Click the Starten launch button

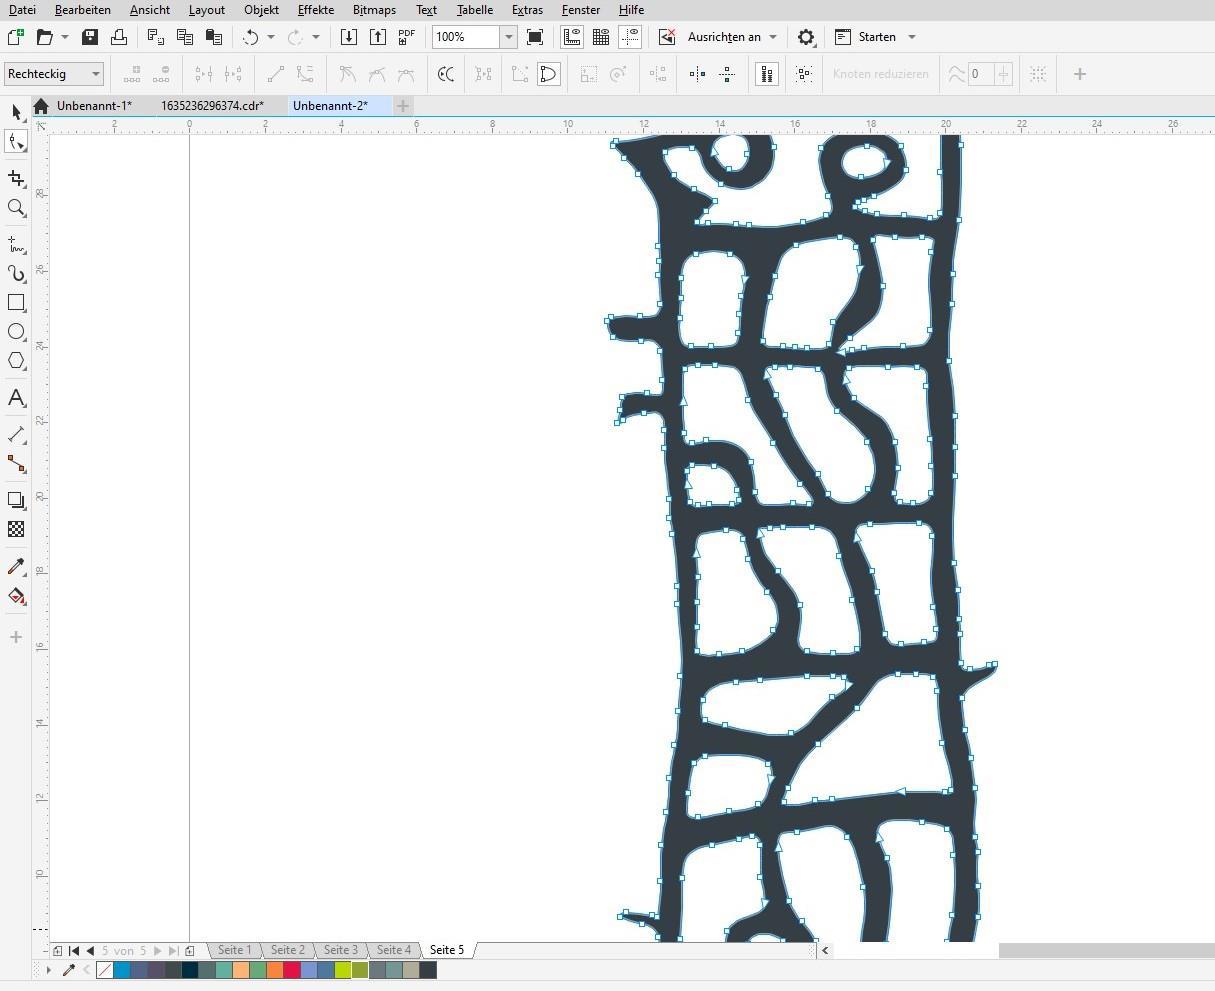(876, 37)
